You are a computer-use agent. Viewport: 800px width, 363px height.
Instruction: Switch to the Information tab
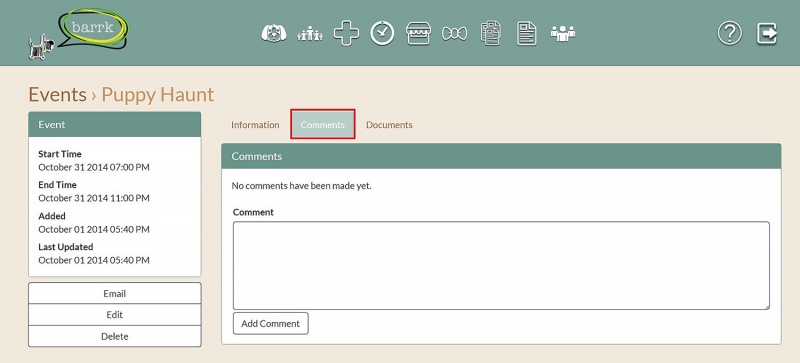255,125
